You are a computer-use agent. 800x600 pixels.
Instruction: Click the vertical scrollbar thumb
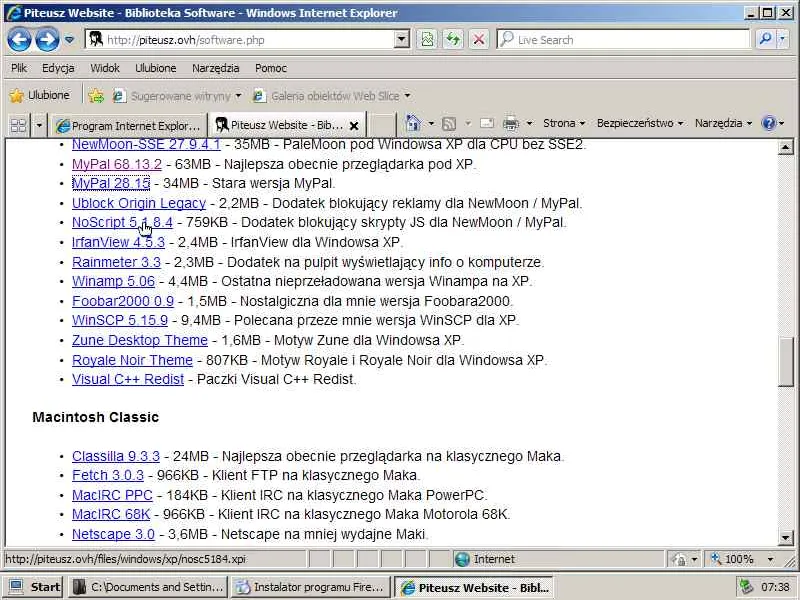[786, 362]
